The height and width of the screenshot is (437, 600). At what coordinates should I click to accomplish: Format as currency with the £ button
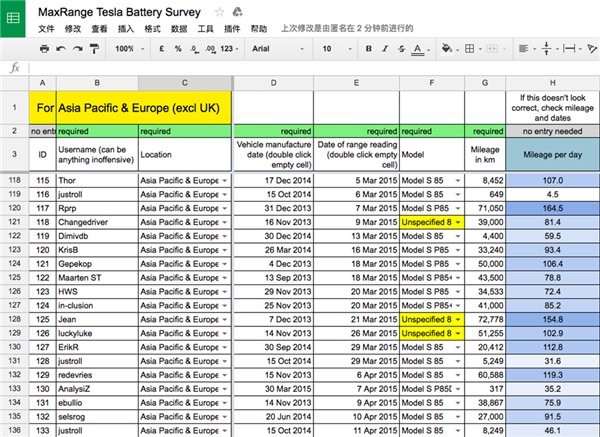161,49
